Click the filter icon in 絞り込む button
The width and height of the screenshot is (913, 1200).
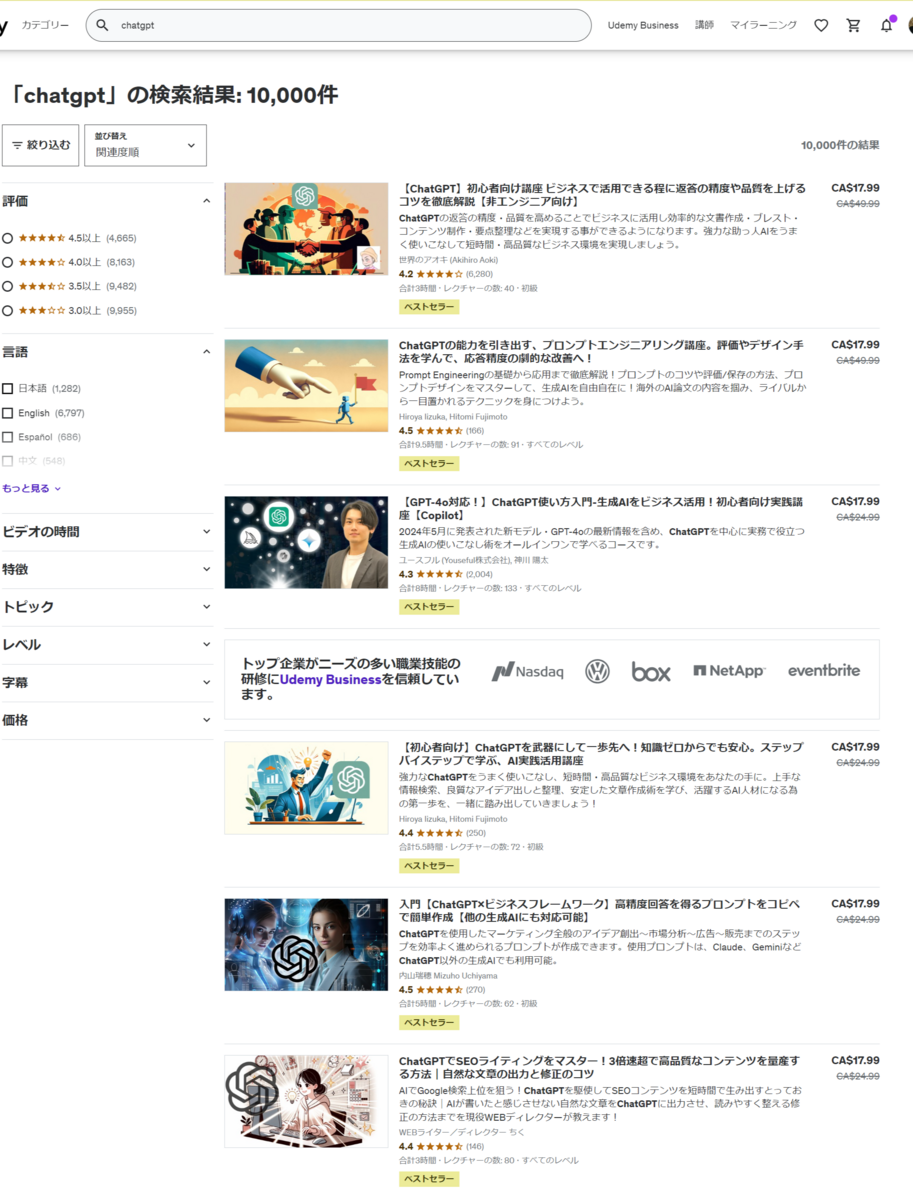pos(17,145)
